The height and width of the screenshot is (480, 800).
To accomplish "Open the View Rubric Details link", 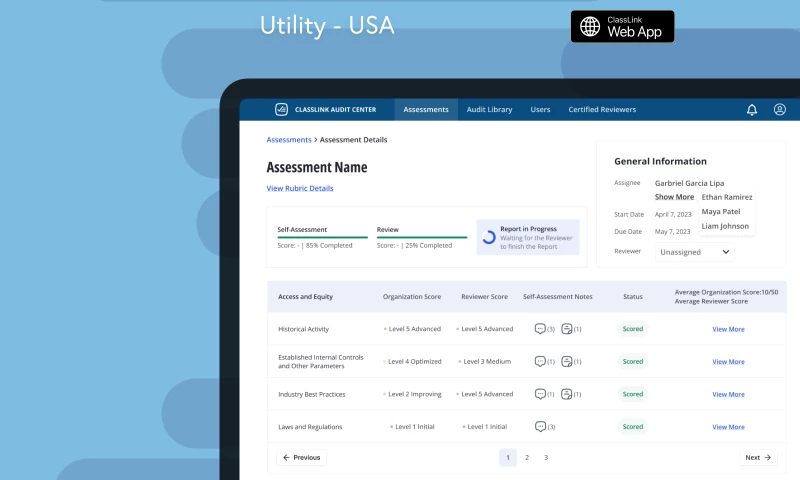I will [300, 188].
